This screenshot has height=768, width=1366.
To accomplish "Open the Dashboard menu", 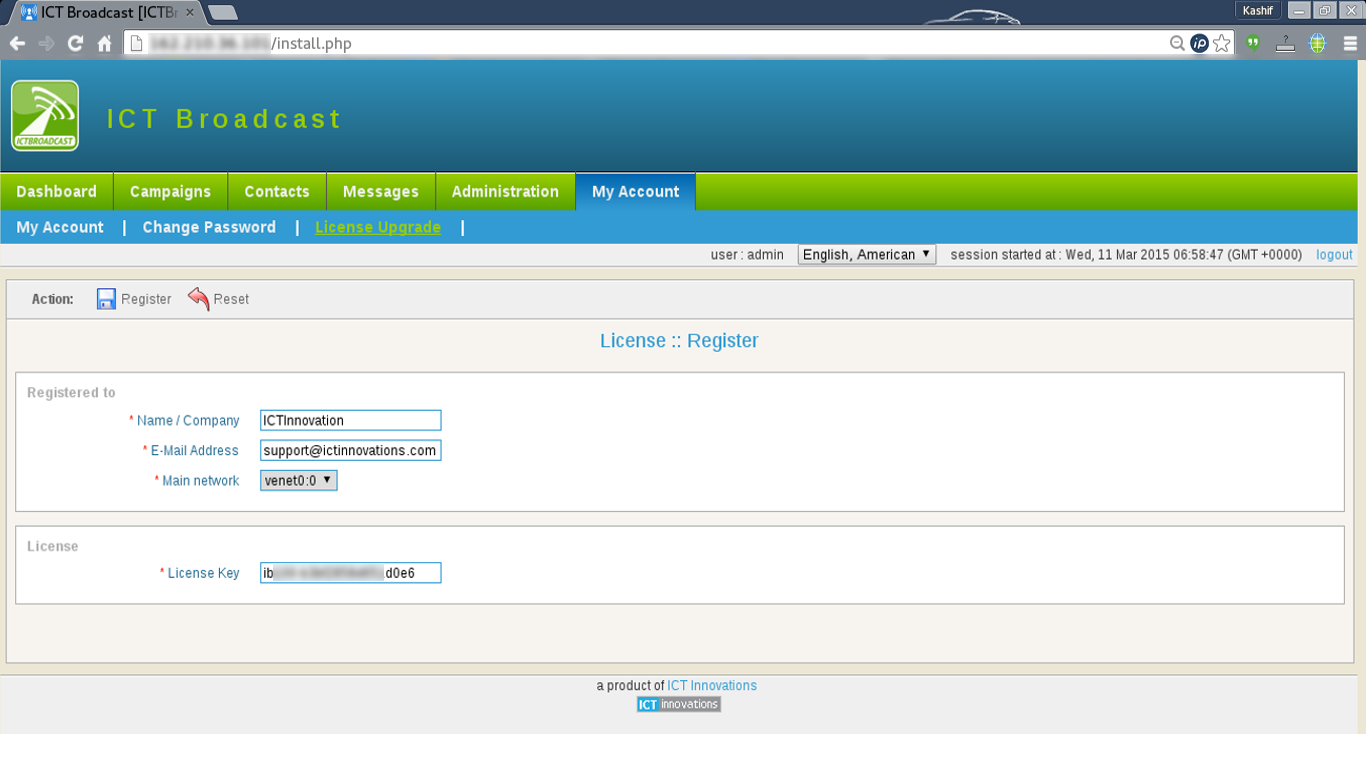I will click(x=57, y=191).
